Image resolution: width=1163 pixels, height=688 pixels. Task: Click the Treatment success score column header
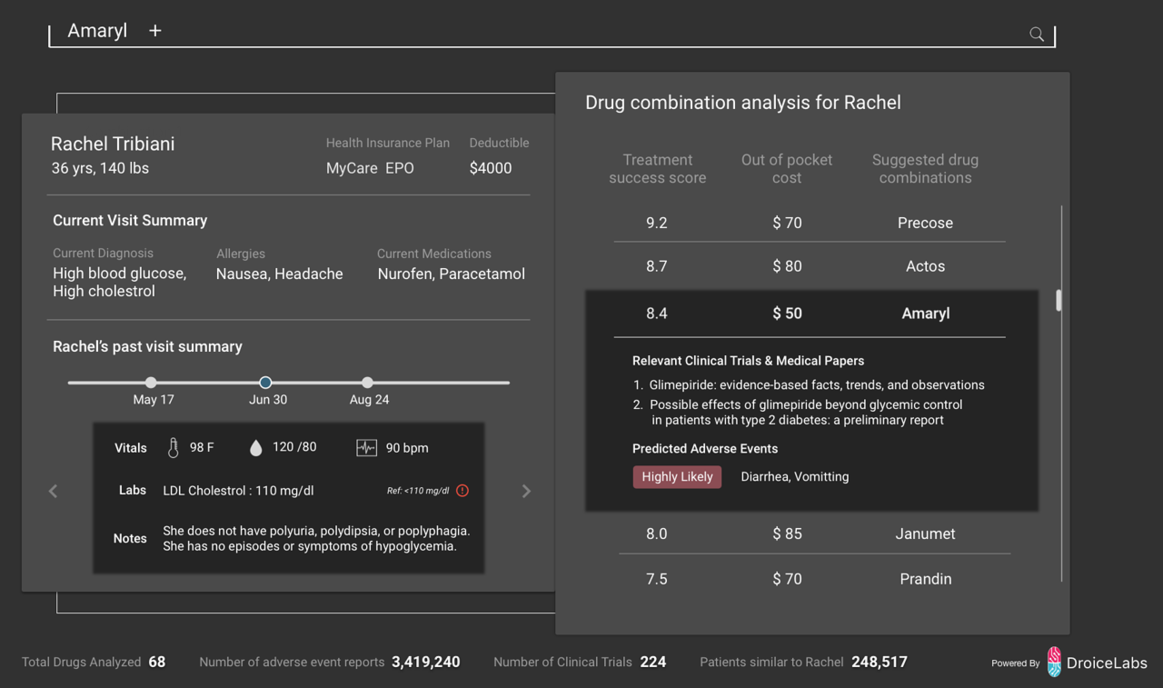point(657,169)
